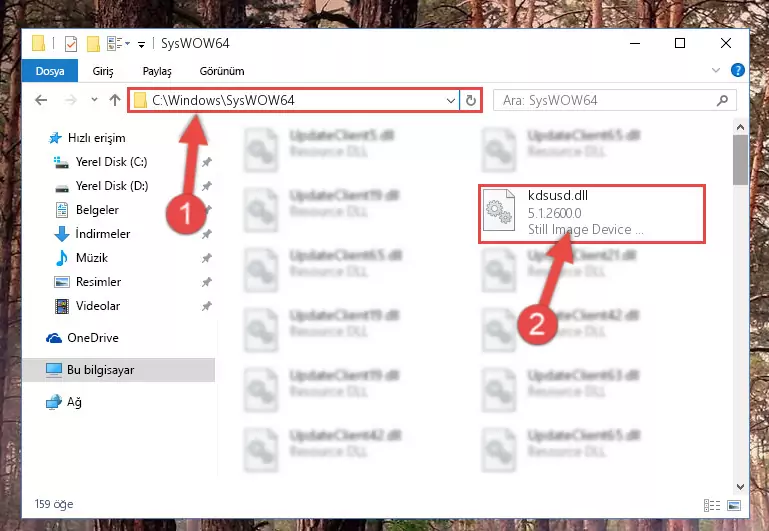Minimize the SysWOW64 window
769x531 pixels.
(x=635, y=43)
